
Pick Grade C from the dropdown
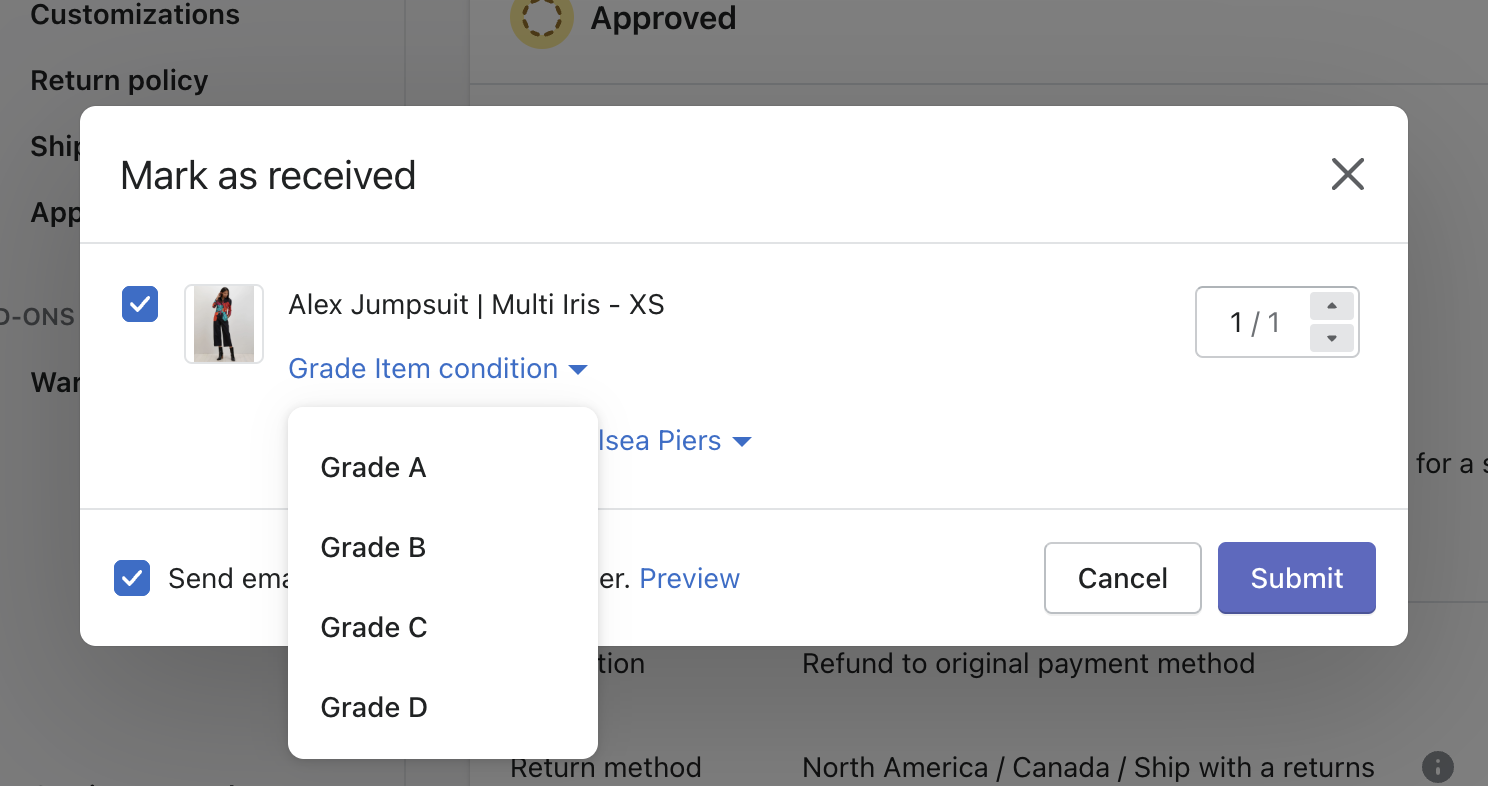coord(373,627)
